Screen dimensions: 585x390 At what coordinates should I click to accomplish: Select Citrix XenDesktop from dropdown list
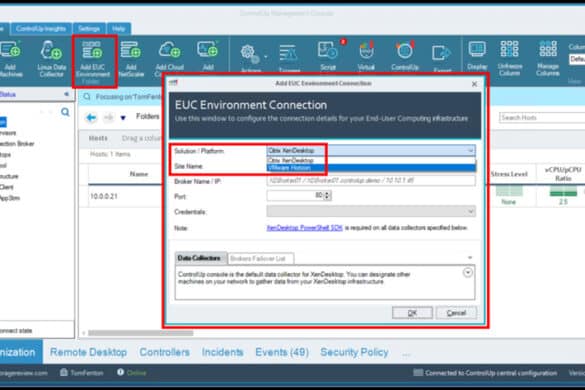click(371, 160)
